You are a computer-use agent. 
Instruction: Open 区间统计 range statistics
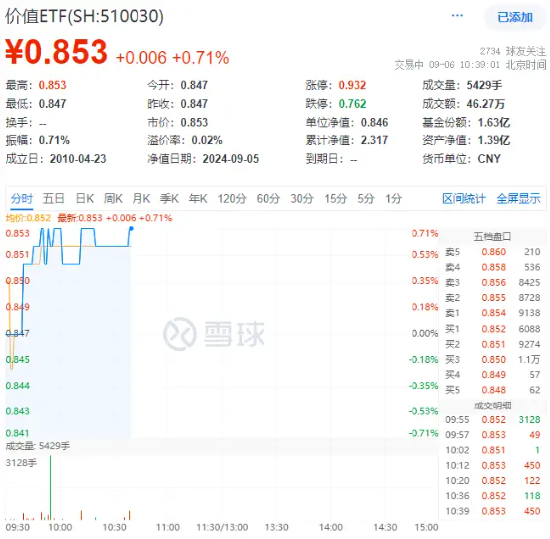464,198
